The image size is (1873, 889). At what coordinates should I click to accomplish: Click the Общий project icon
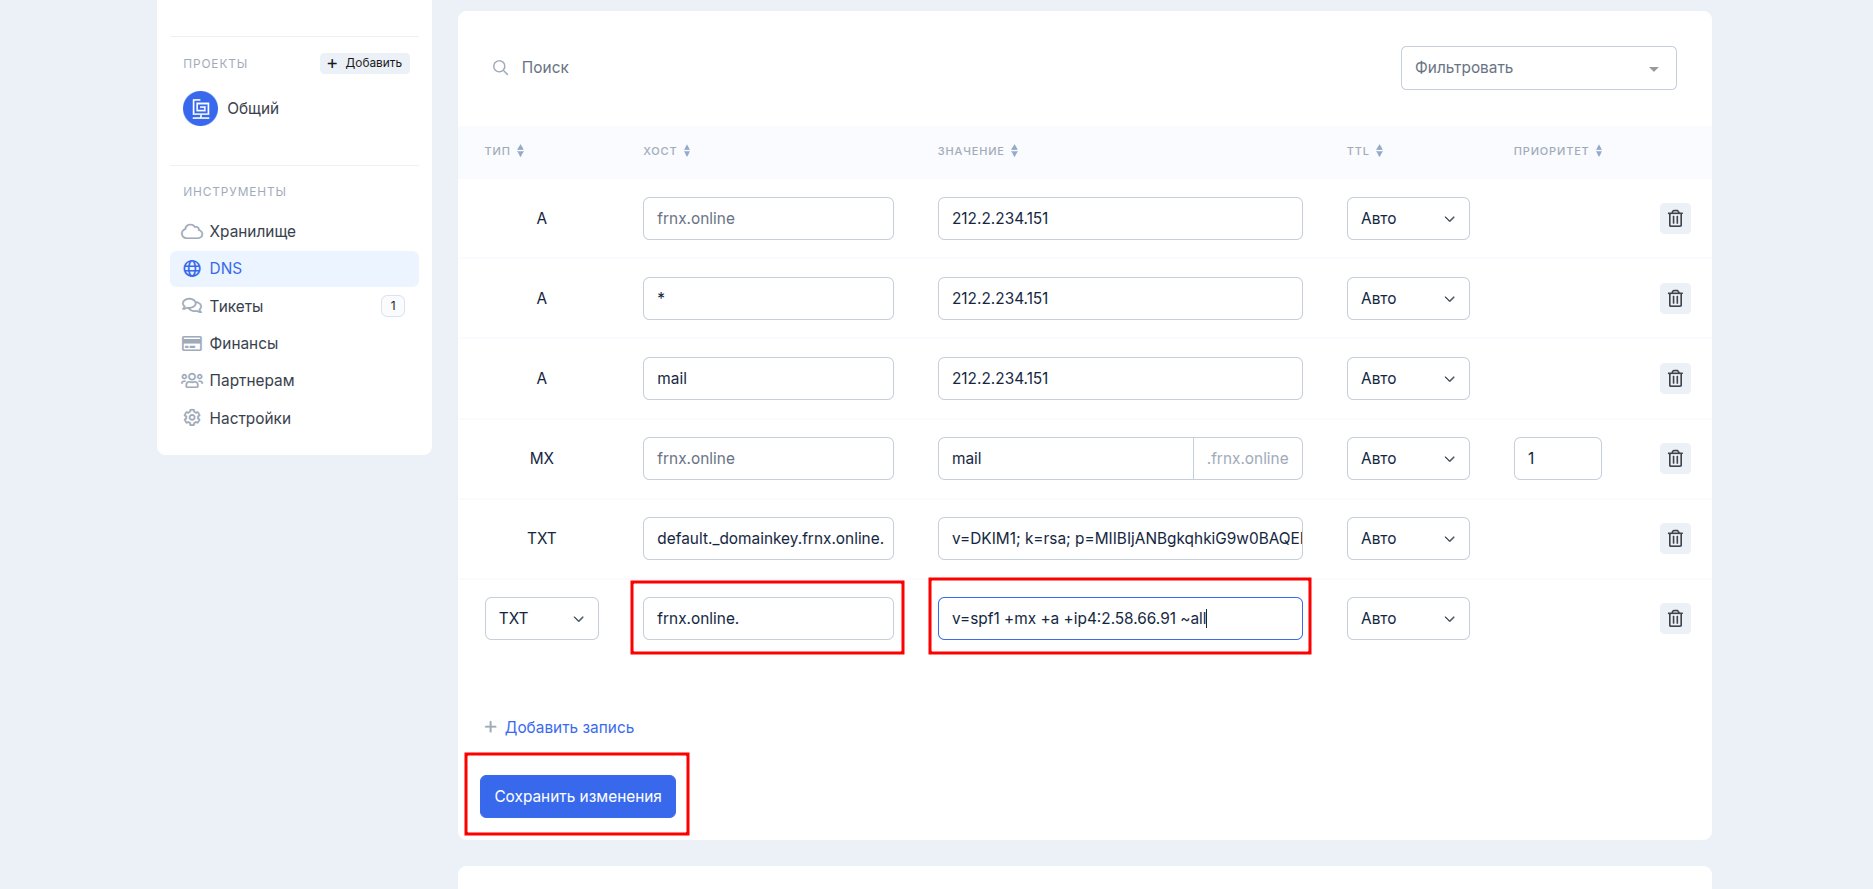pyautogui.click(x=200, y=108)
